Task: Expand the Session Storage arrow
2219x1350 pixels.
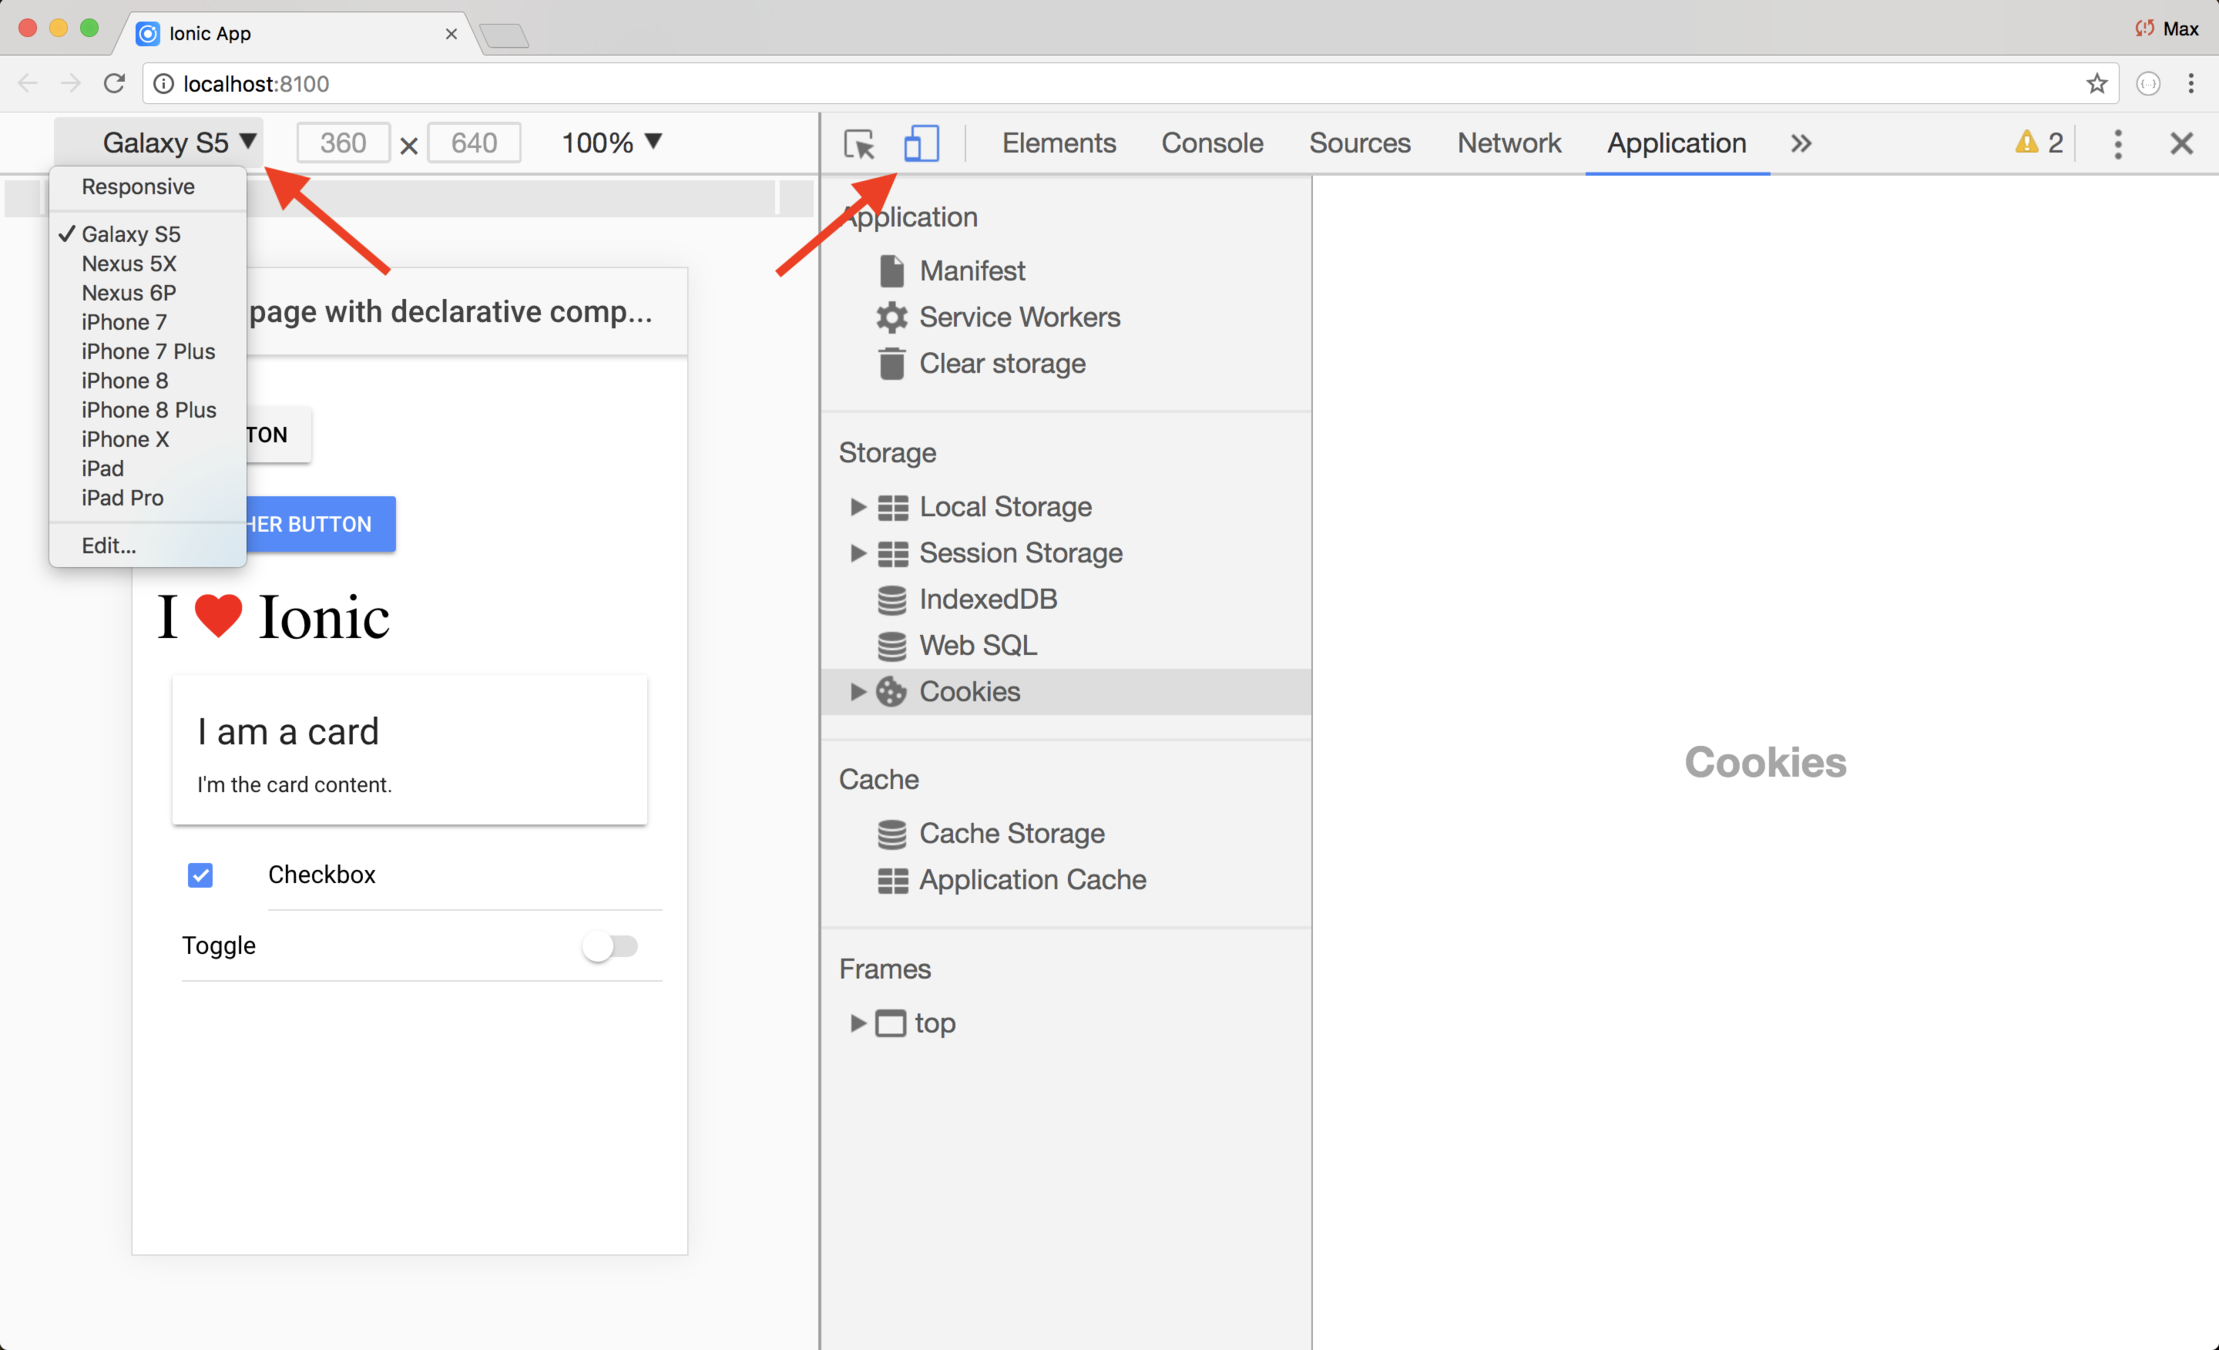Action: 857,553
